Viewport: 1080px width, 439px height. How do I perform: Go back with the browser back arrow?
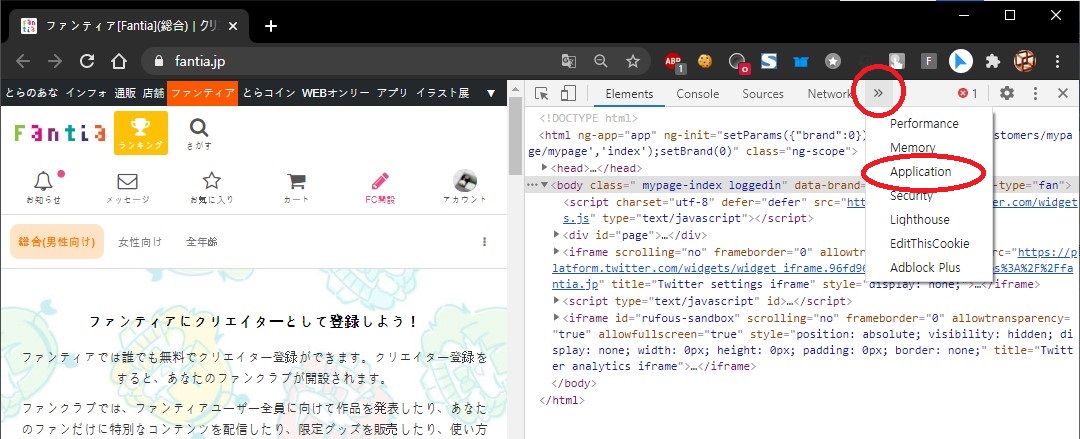tap(23, 61)
